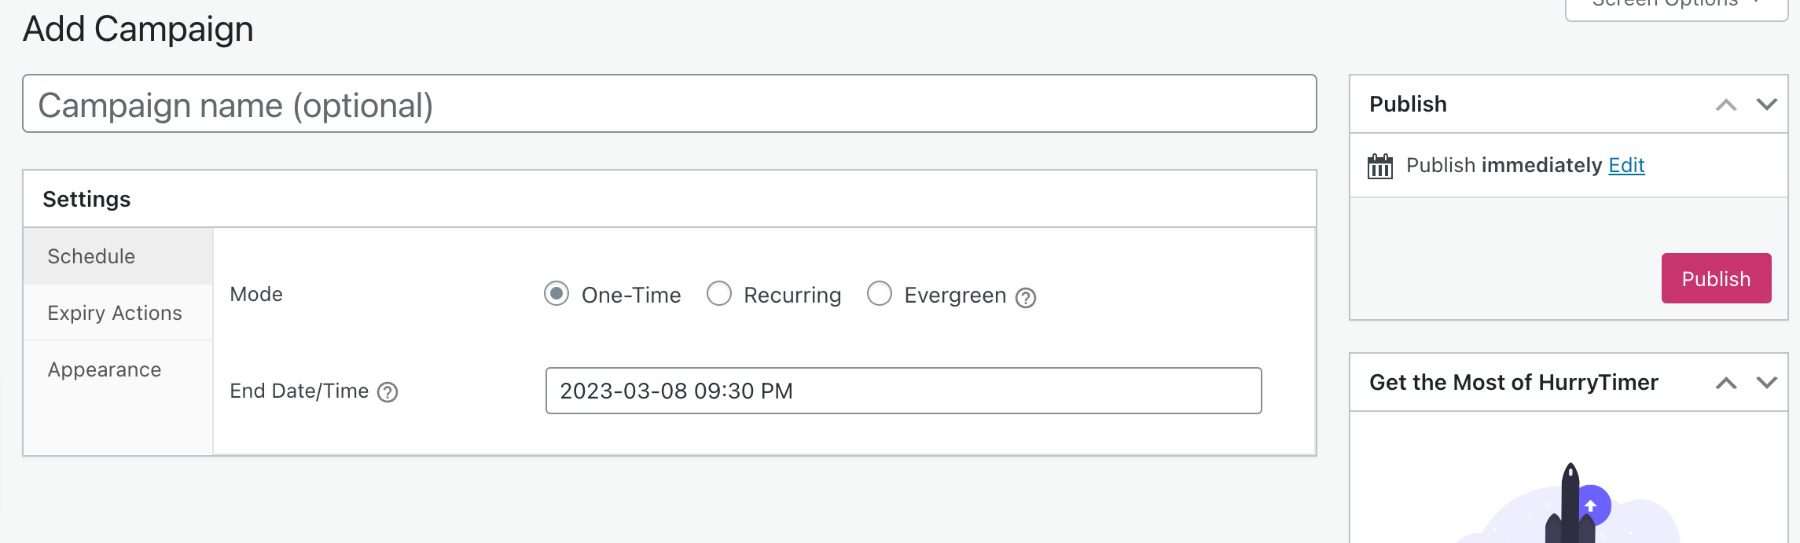Move Publish panel up with arrow
Viewport: 1800px width, 543px height.
tap(1725, 105)
